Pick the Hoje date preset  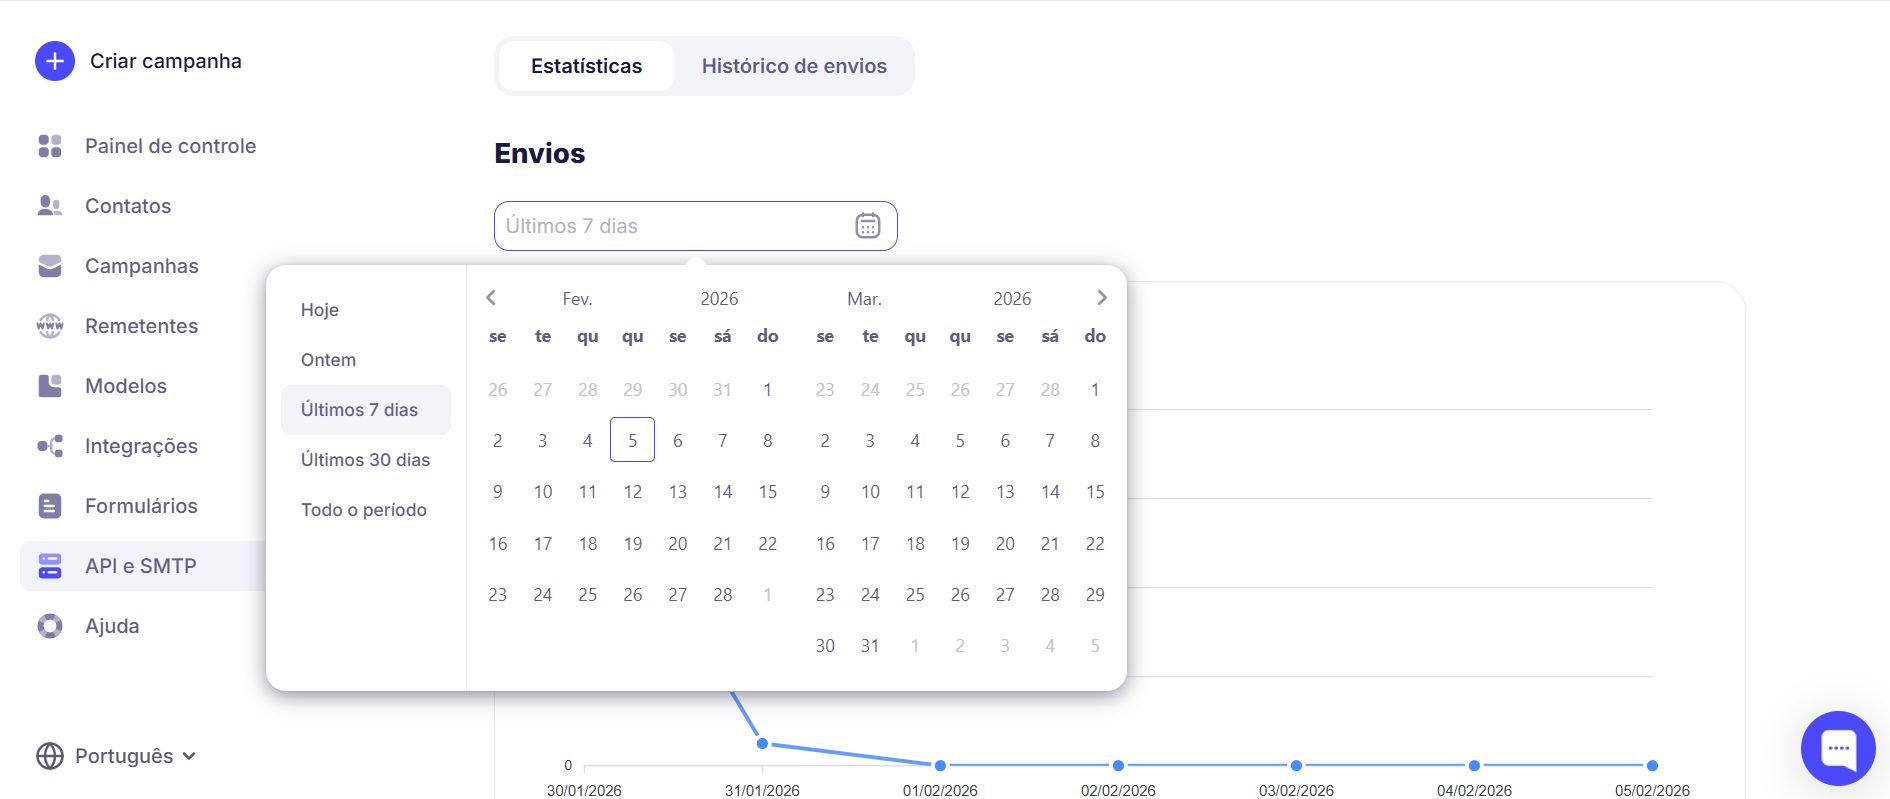pos(320,310)
